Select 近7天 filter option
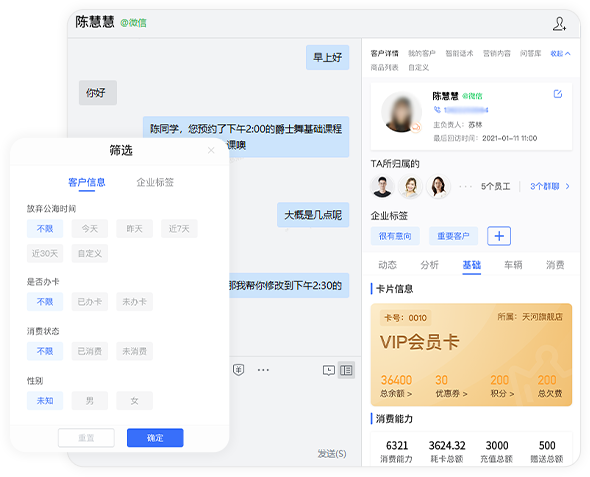This screenshot has width=590, height=477. coord(179,228)
